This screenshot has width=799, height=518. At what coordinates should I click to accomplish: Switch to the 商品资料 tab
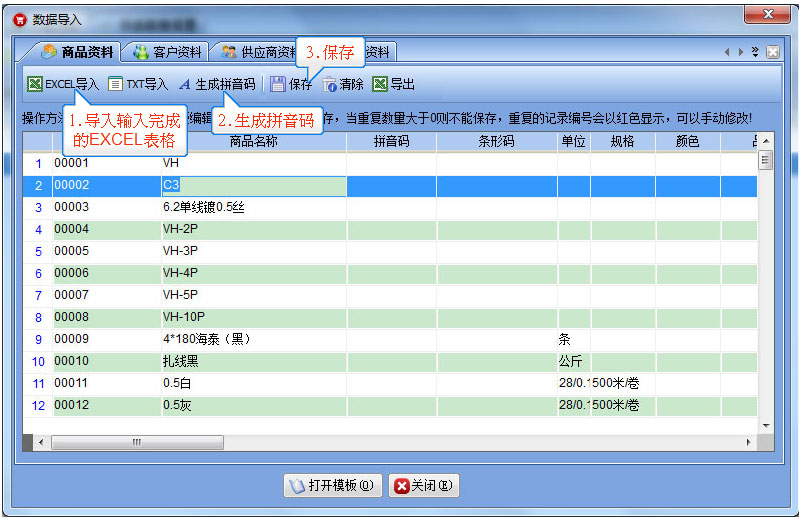(x=78, y=52)
